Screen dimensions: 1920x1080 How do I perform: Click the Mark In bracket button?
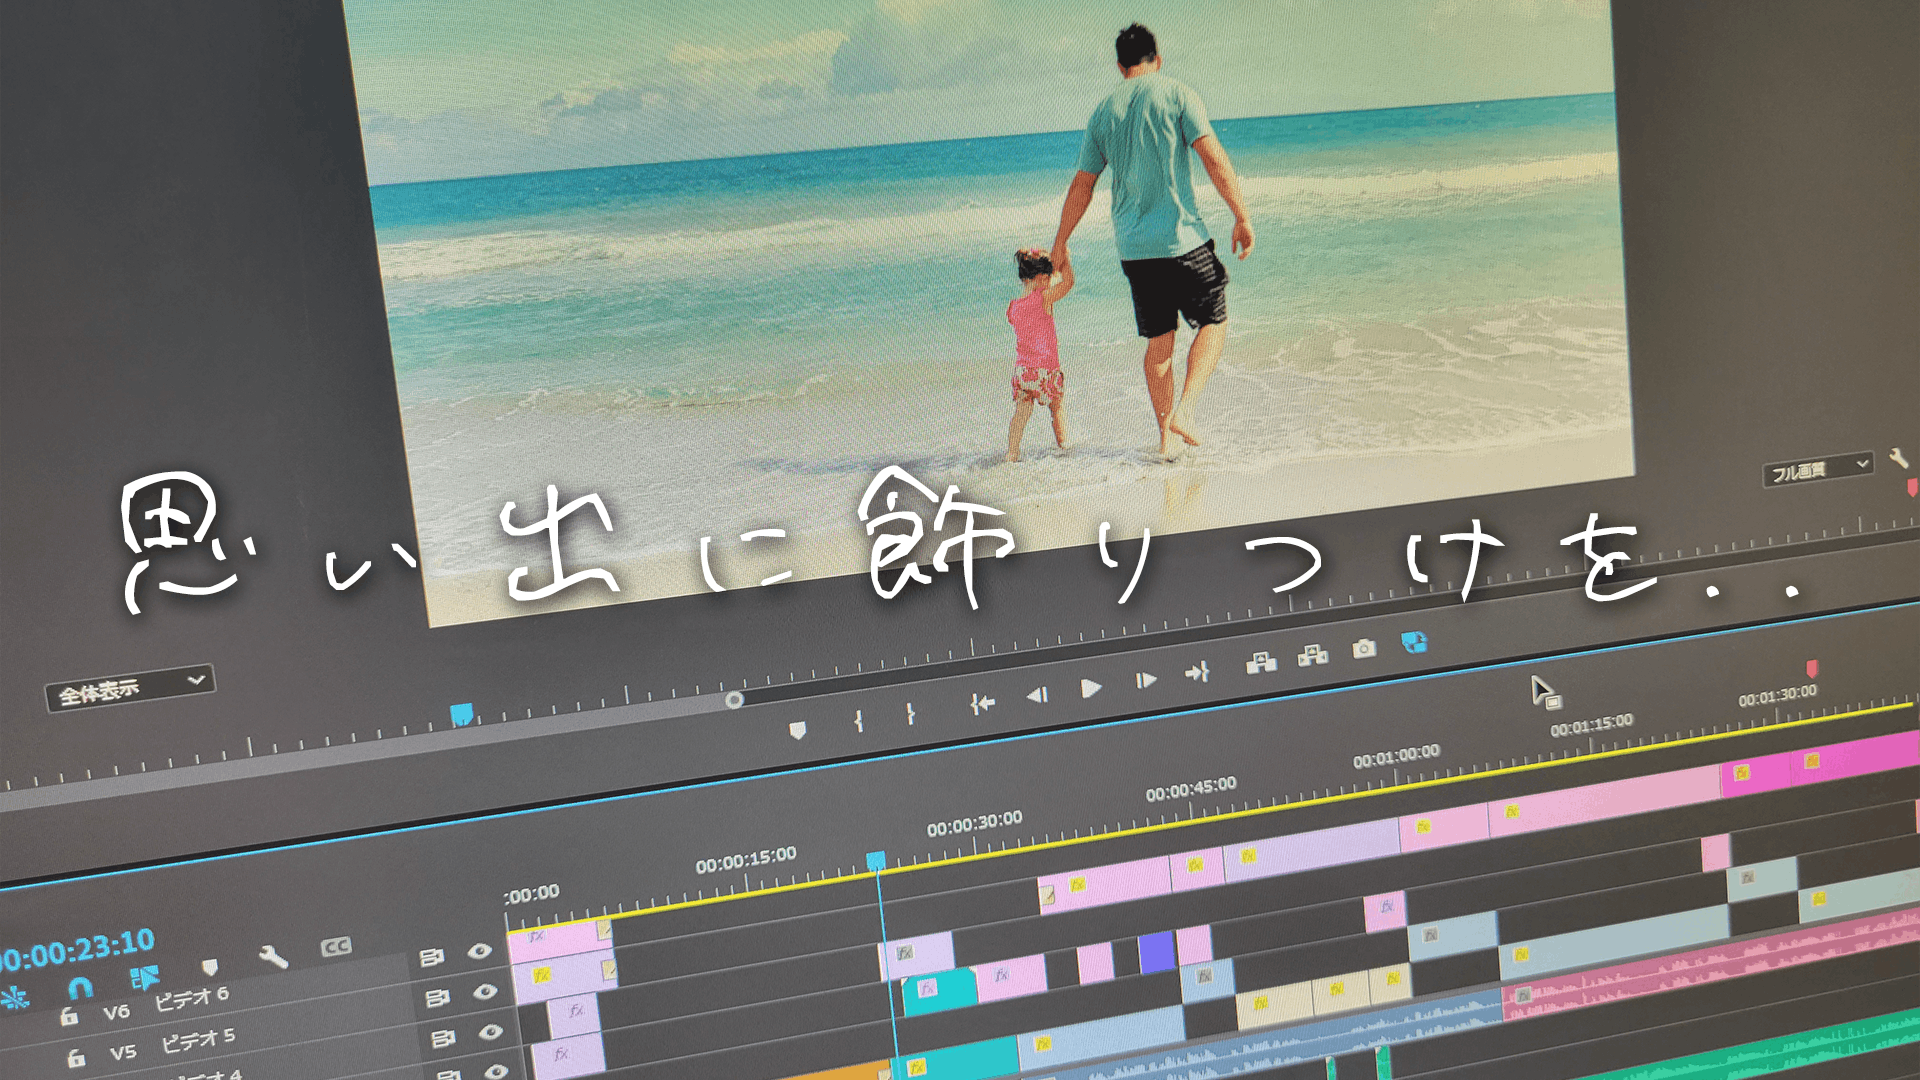click(858, 721)
